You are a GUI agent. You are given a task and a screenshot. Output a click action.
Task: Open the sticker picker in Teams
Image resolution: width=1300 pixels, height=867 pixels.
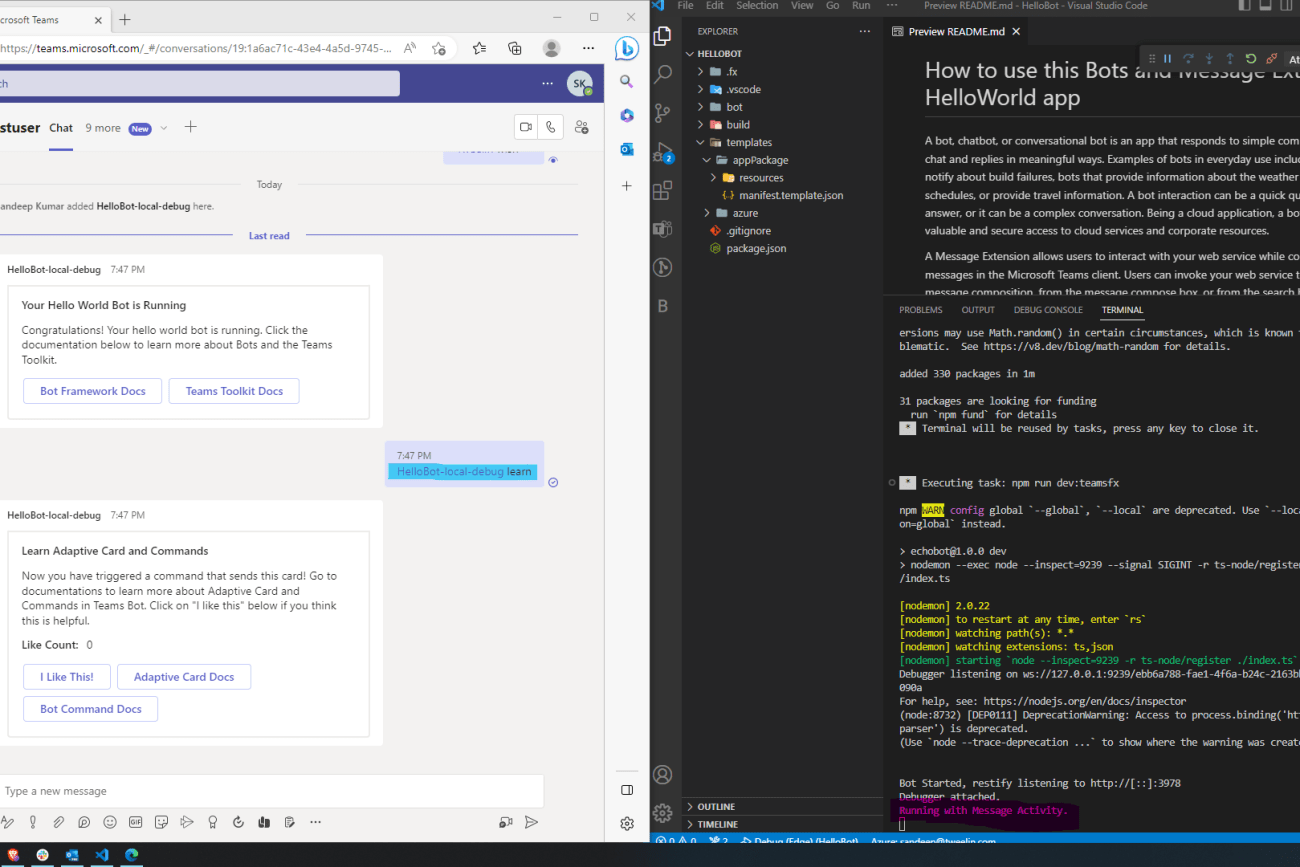point(160,822)
